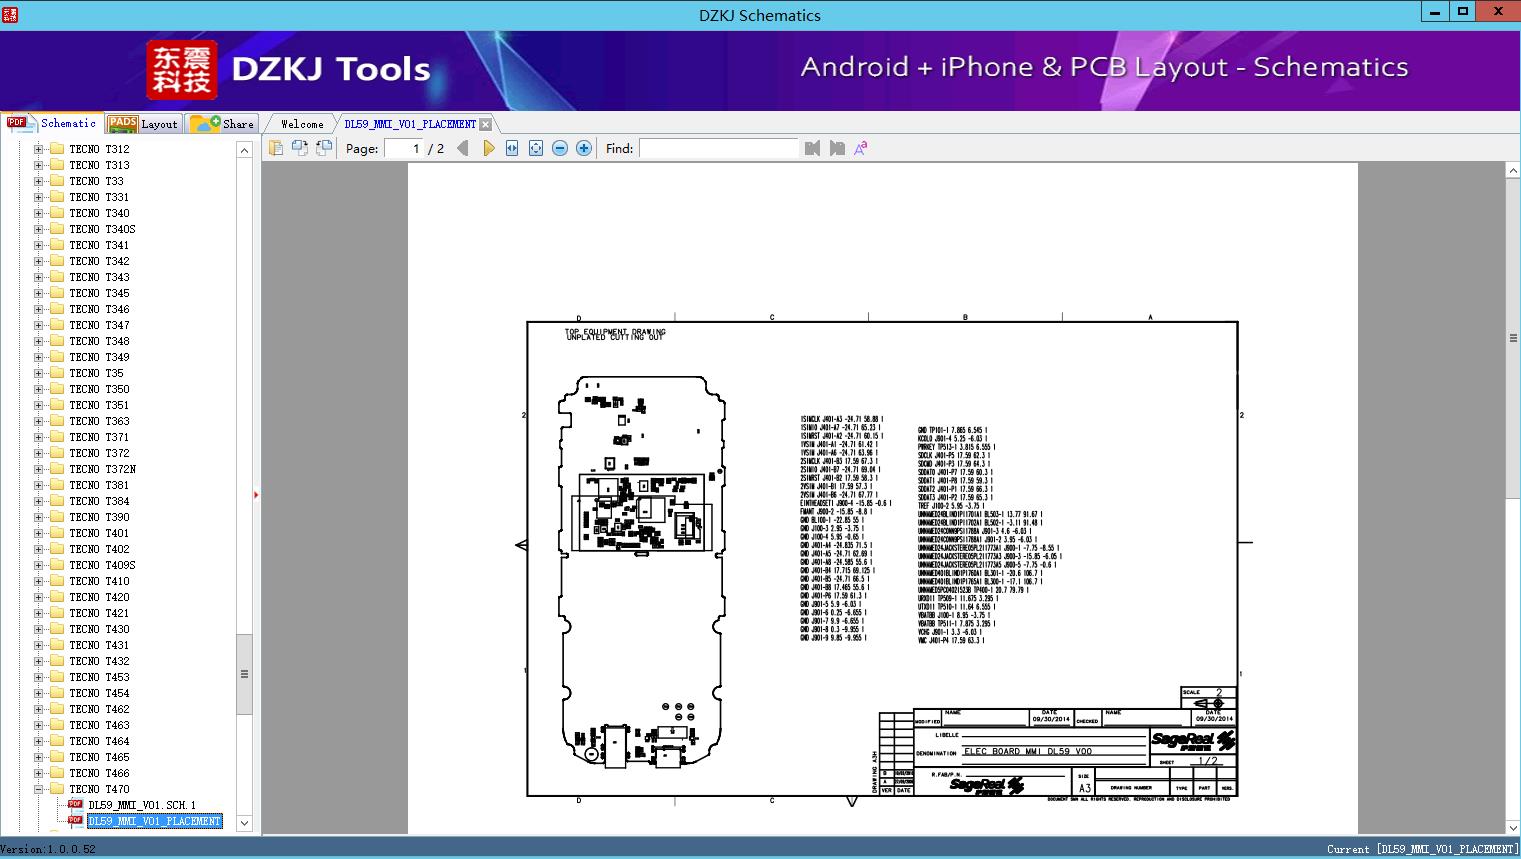The width and height of the screenshot is (1521, 859).
Task: Click the find previous icon
Action: (812, 148)
